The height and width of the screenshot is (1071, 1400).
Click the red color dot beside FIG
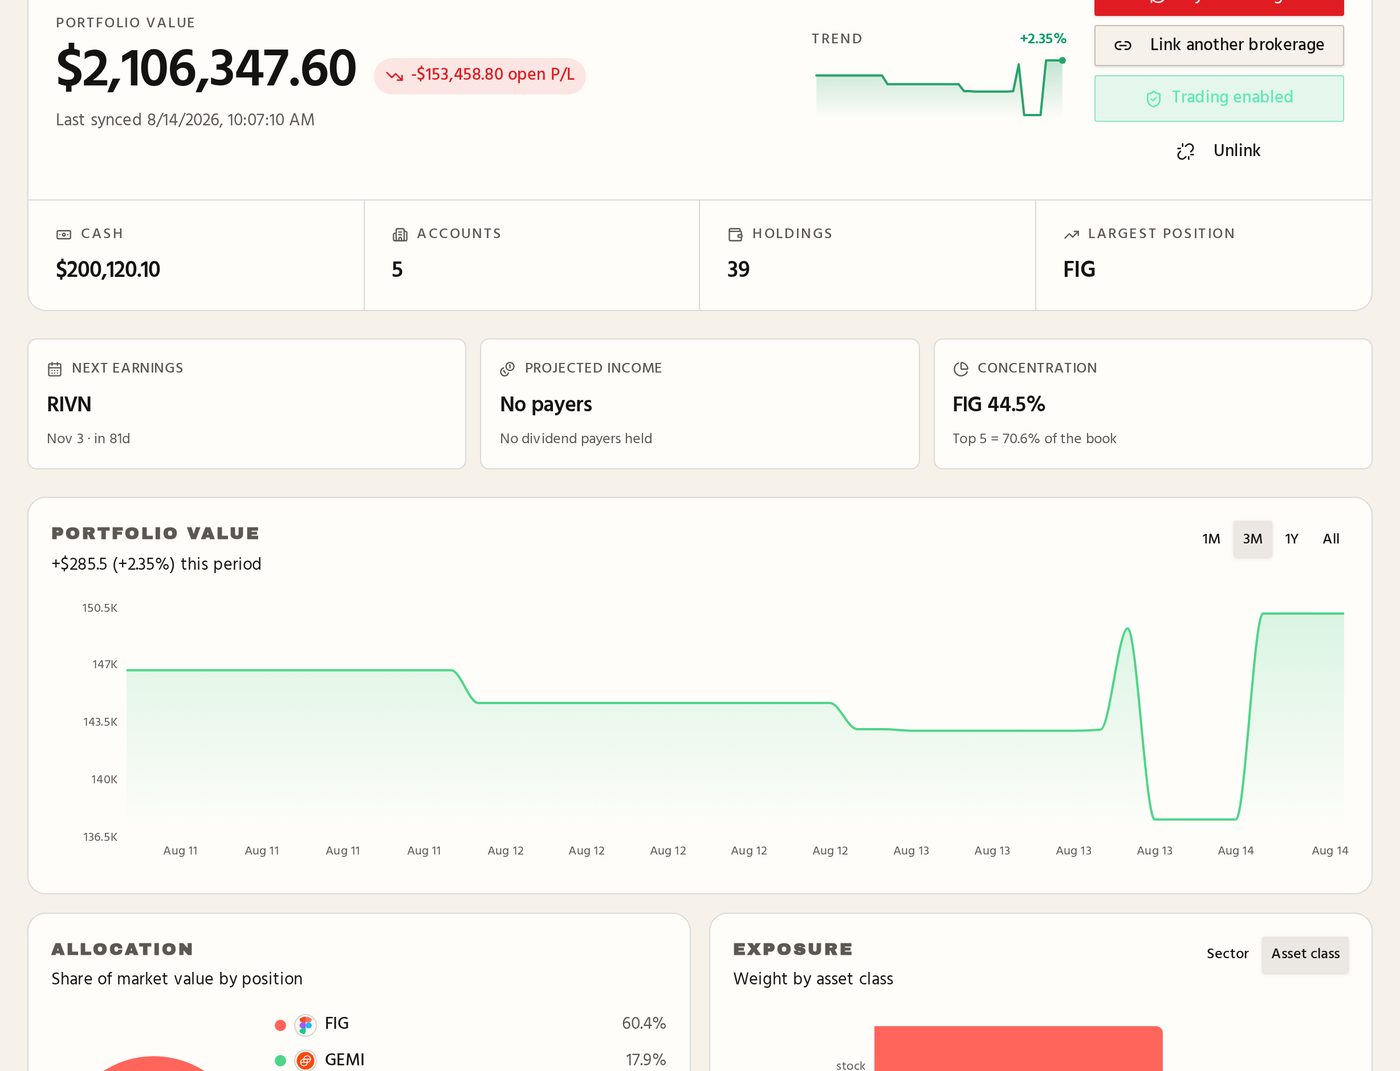tap(280, 1025)
